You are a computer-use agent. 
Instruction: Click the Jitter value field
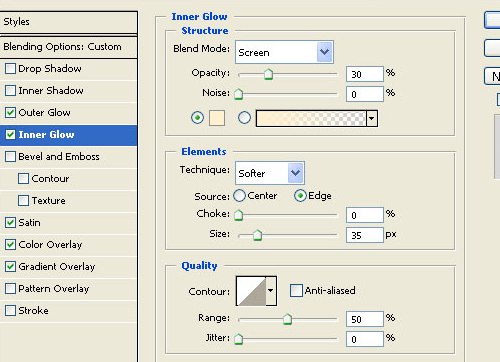(365, 339)
